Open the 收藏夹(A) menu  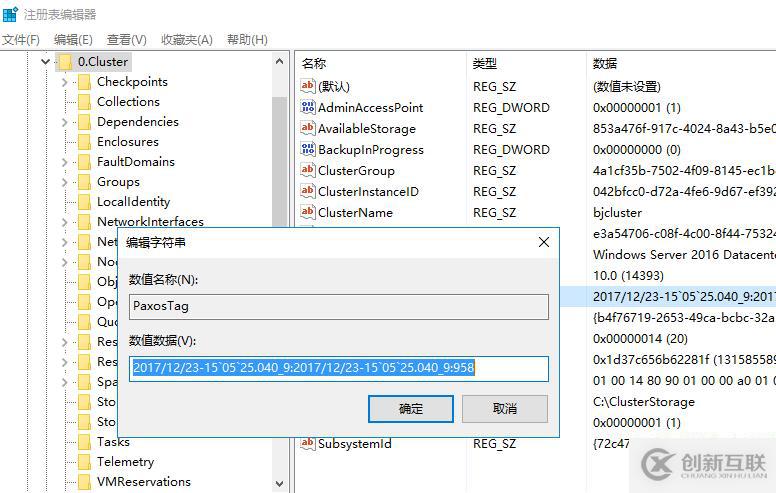click(187, 40)
